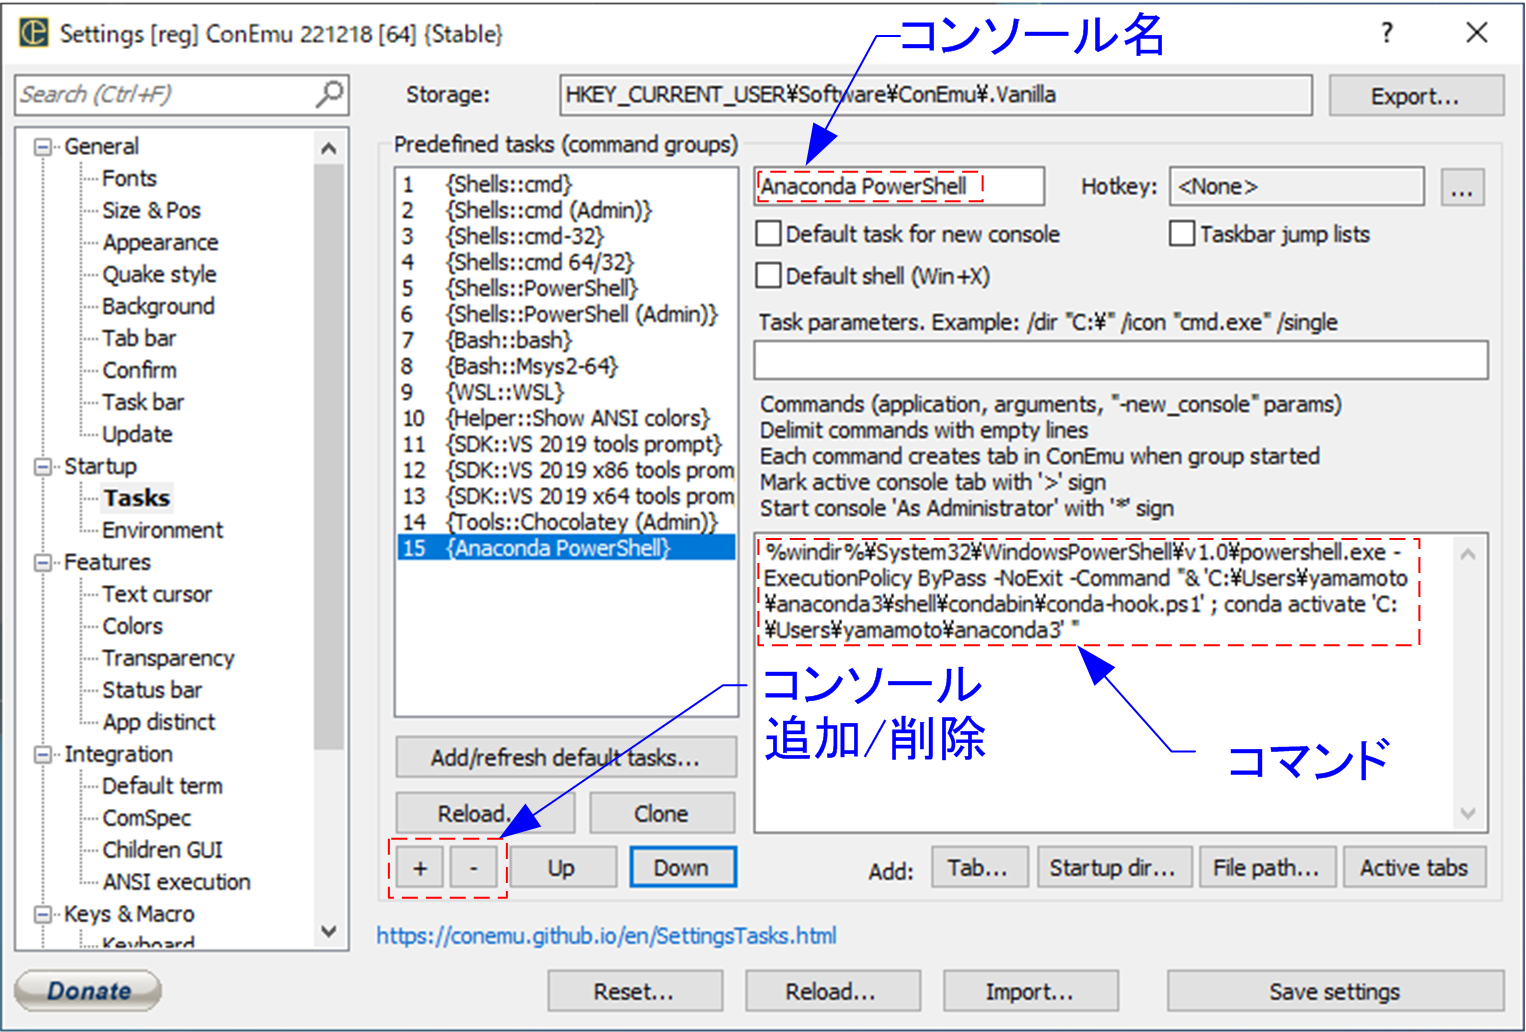
Task: Collapse the Integration tree node
Action: tap(43, 755)
